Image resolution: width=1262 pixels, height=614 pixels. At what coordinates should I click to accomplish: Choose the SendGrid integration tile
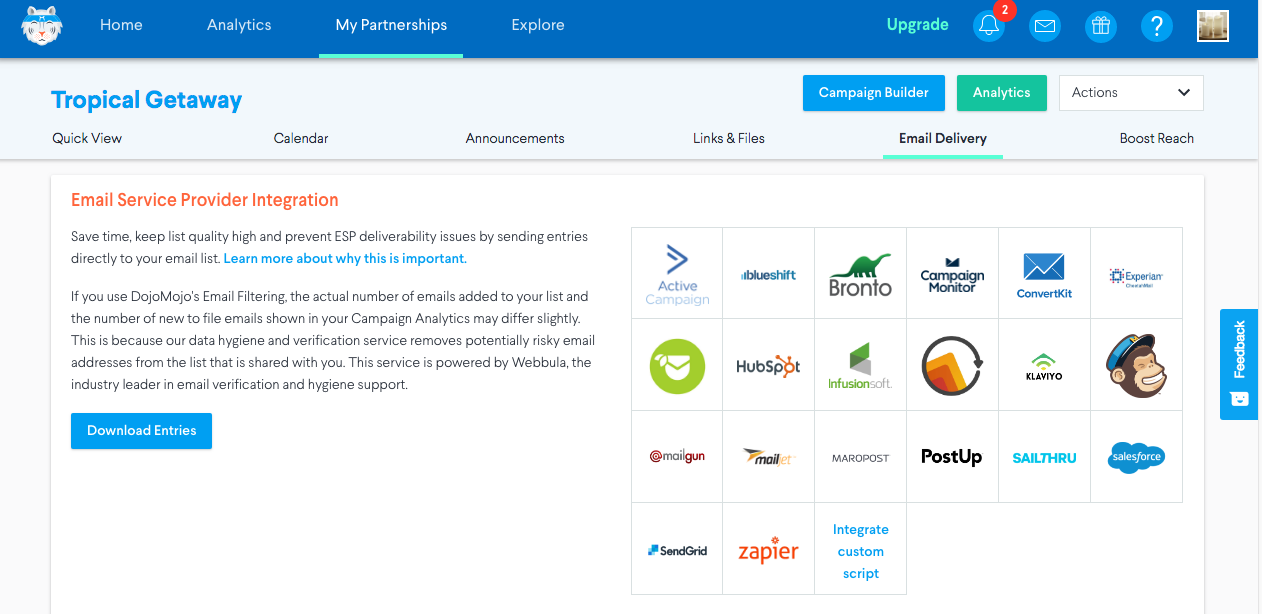tap(677, 549)
